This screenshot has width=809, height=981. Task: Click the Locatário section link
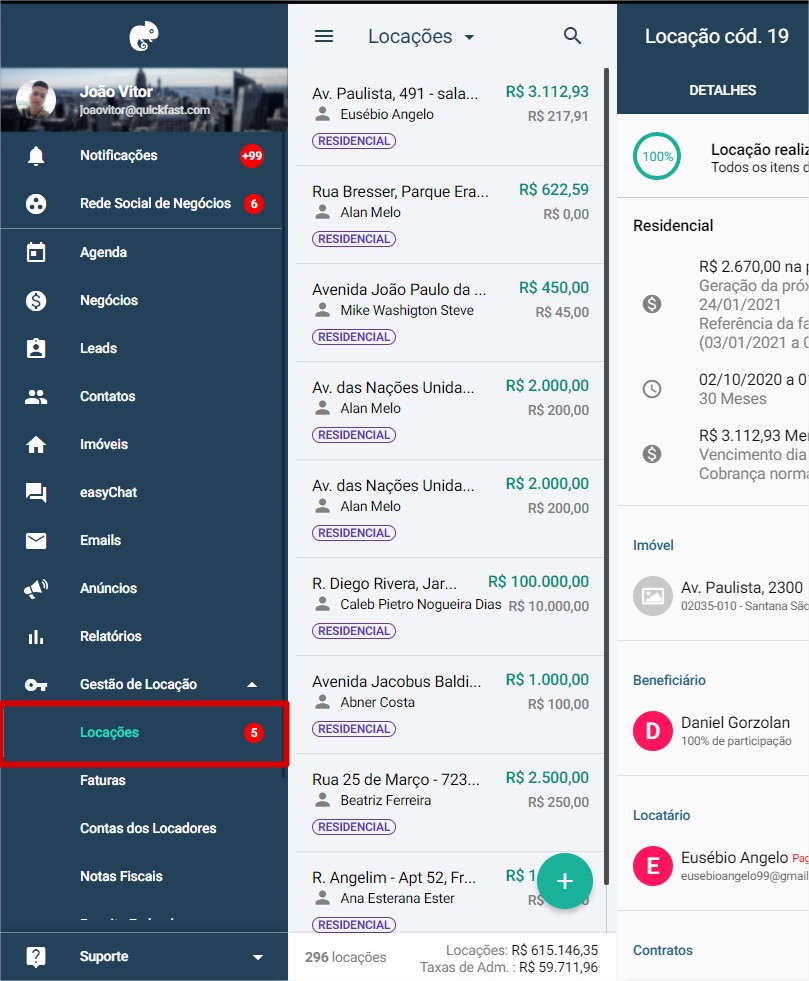(661, 815)
